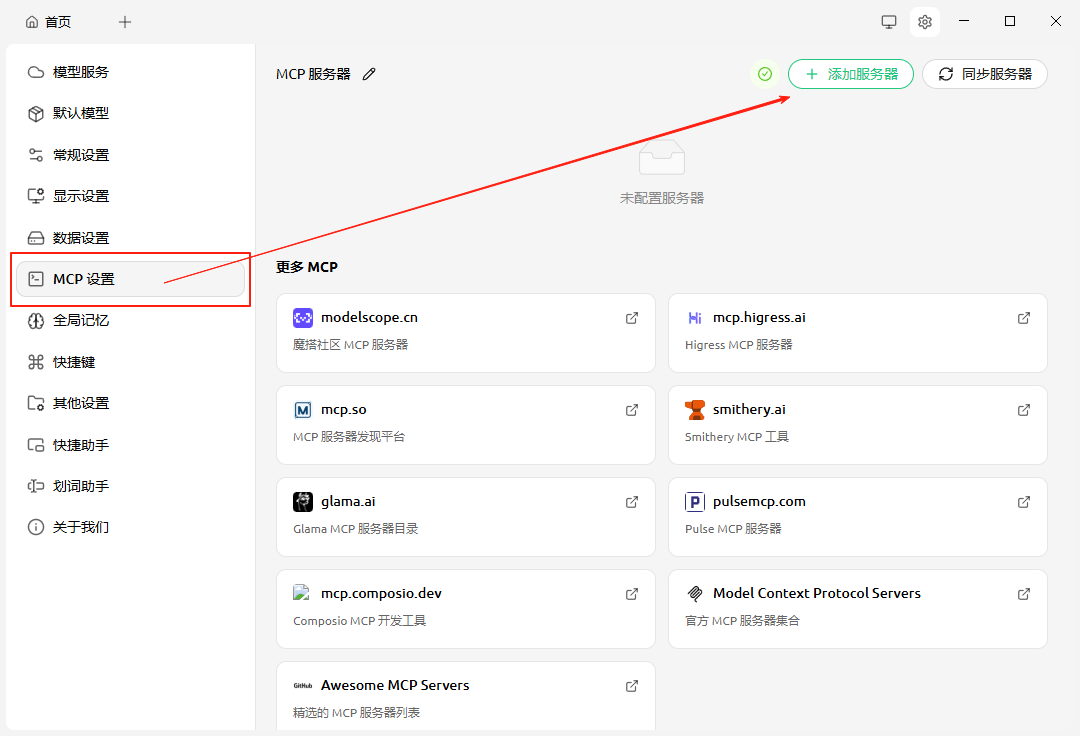Viewport: 1080px width, 736px height.
Task: Click the monitor display icon in title bar
Action: [889, 22]
